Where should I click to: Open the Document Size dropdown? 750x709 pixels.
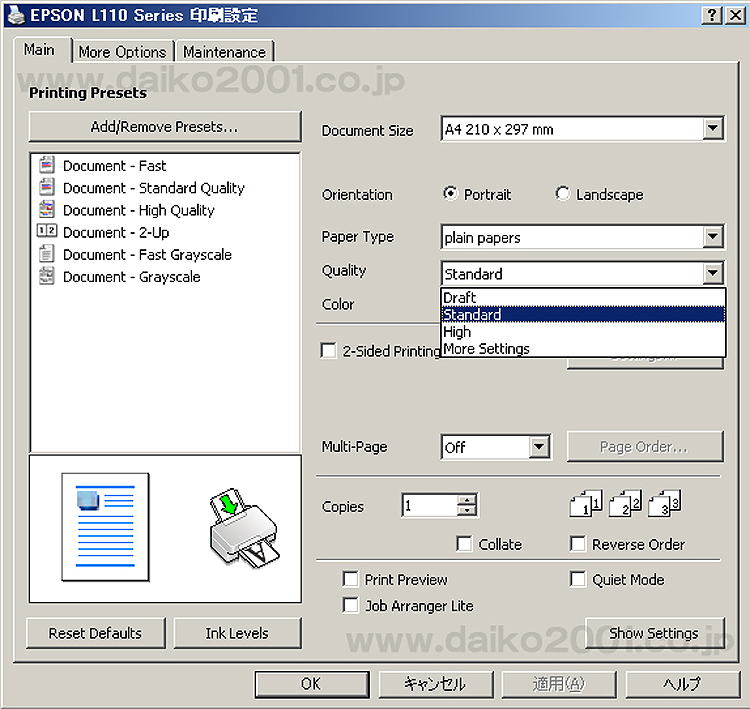pos(713,128)
